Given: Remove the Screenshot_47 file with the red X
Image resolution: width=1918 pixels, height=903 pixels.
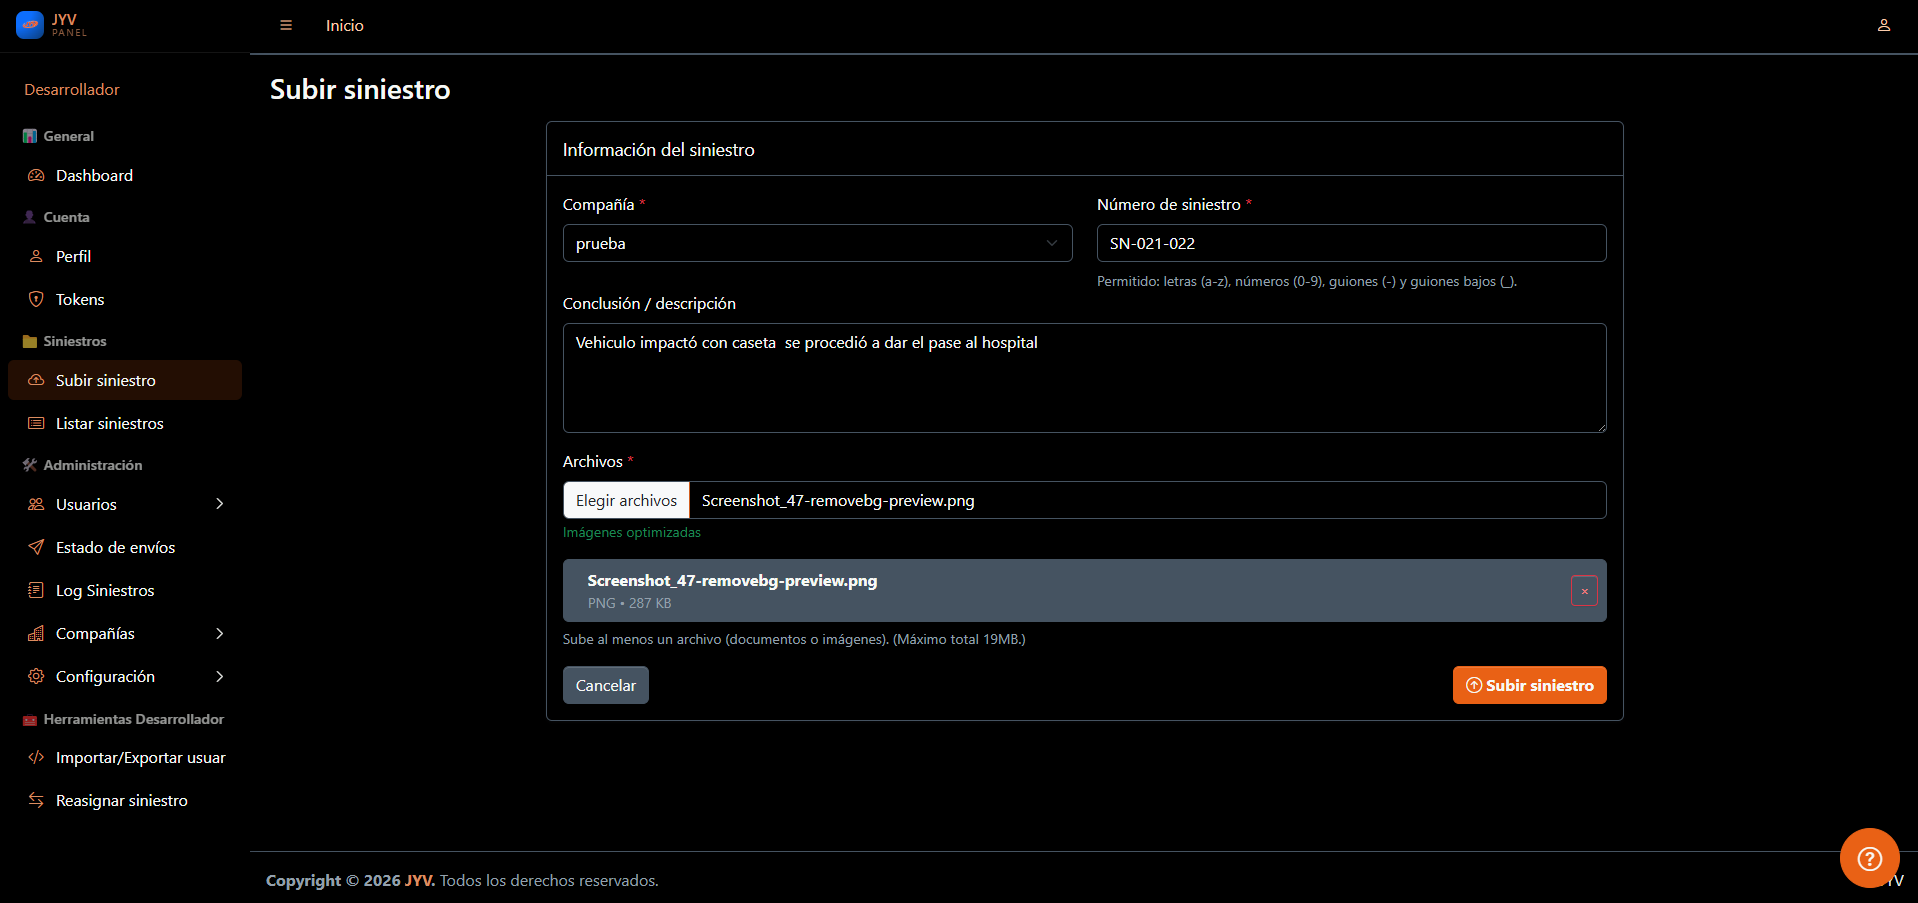Looking at the screenshot, I should point(1584,591).
